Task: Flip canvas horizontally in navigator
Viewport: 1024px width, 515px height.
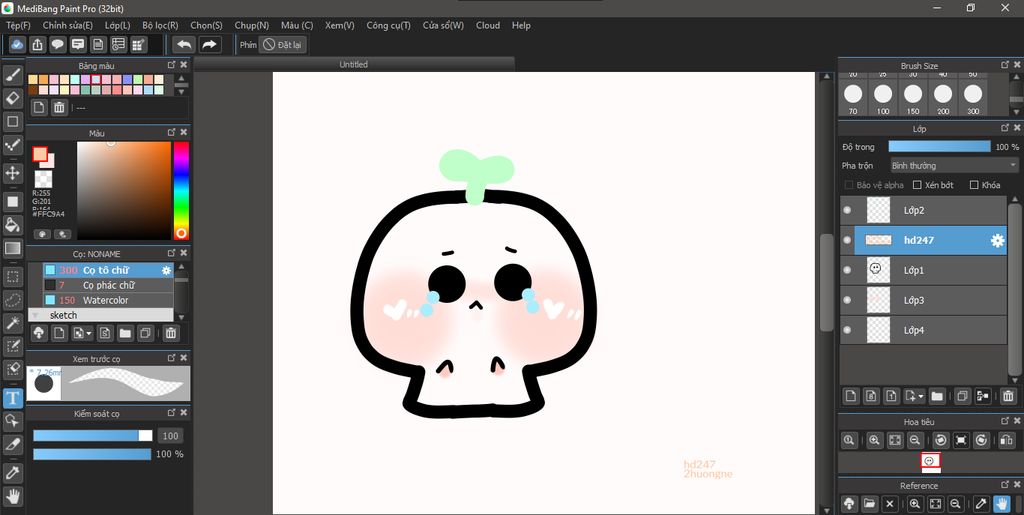Action: point(1006,441)
